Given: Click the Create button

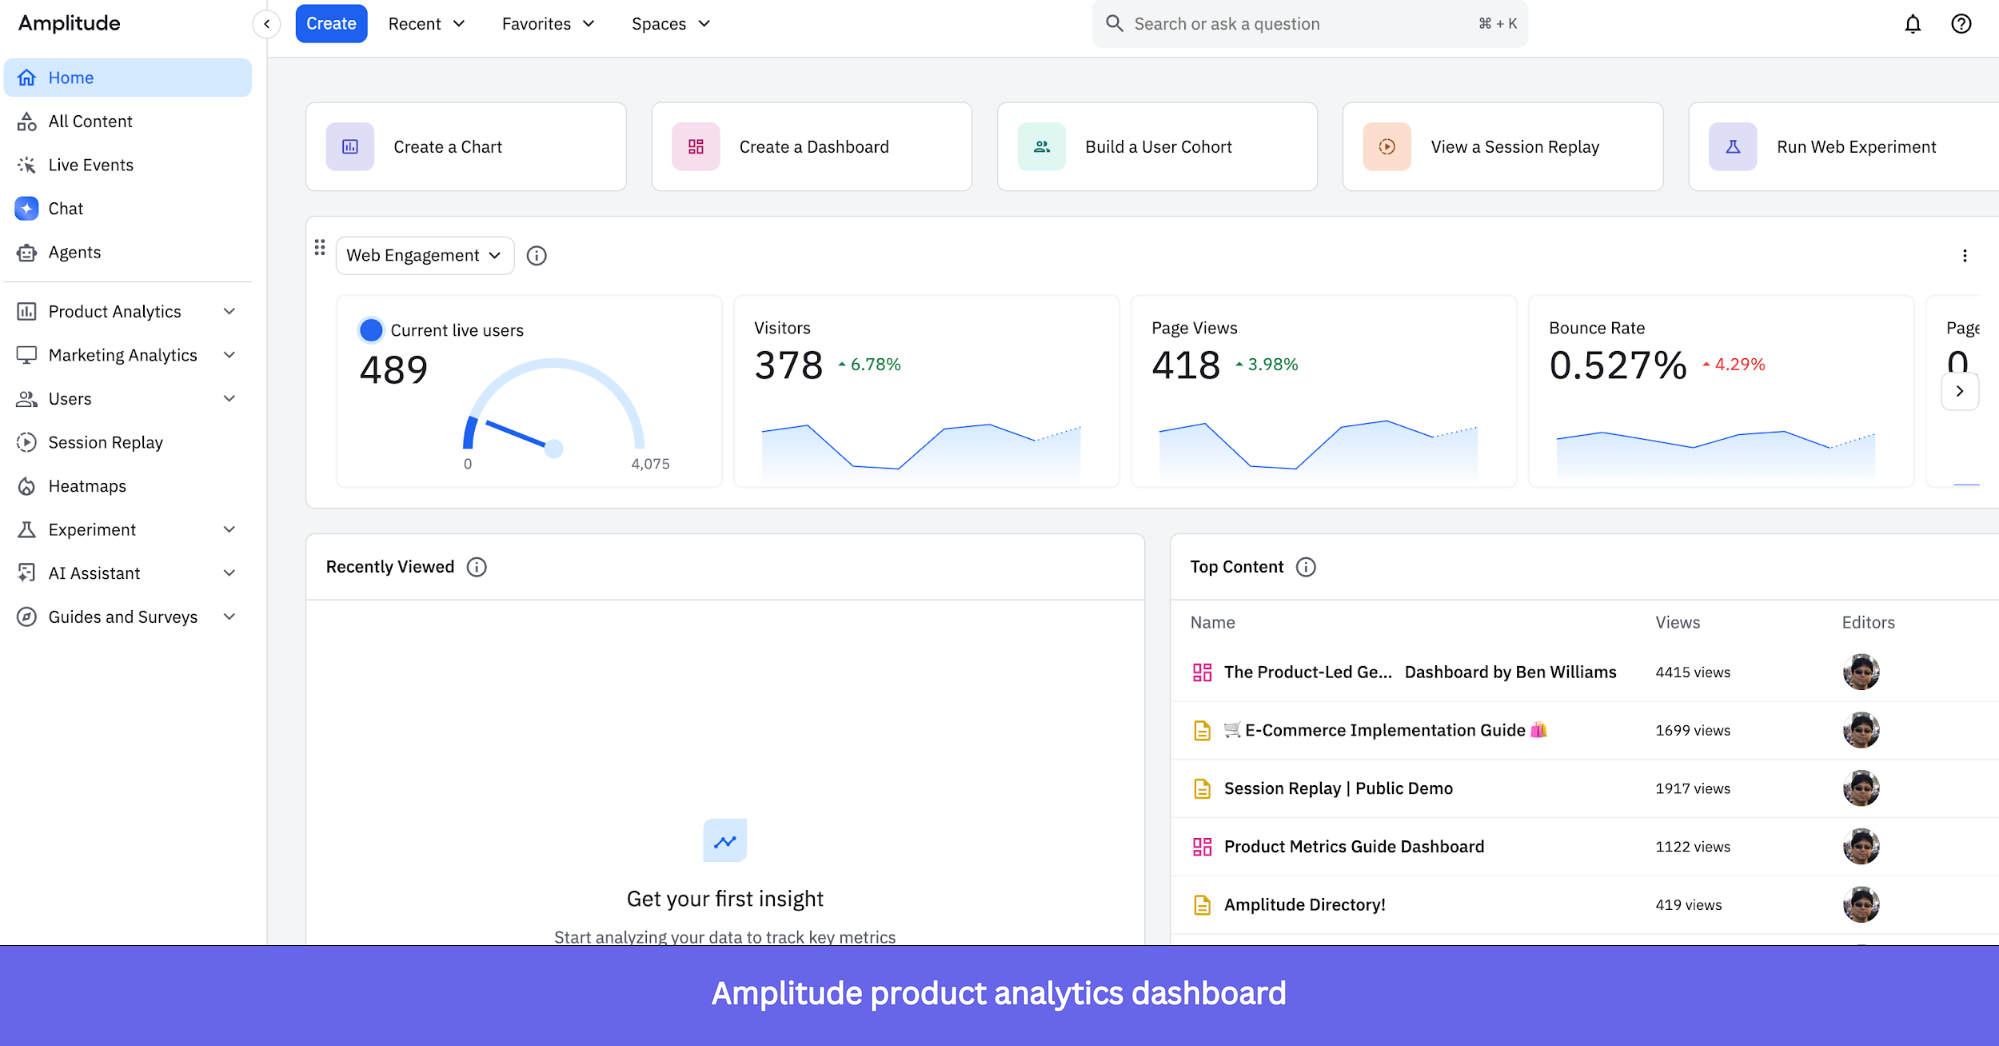Looking at the screenshot, I should click(x=331, y=23).
